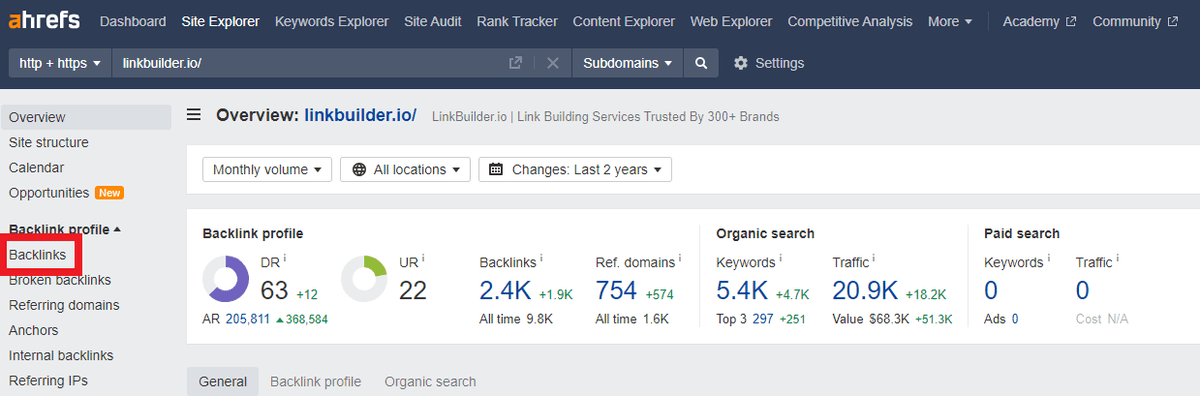Open Changes: Last 2 years dropdown
The height and width of the screenshot is (396, 1200).
[x=575, y=169]
